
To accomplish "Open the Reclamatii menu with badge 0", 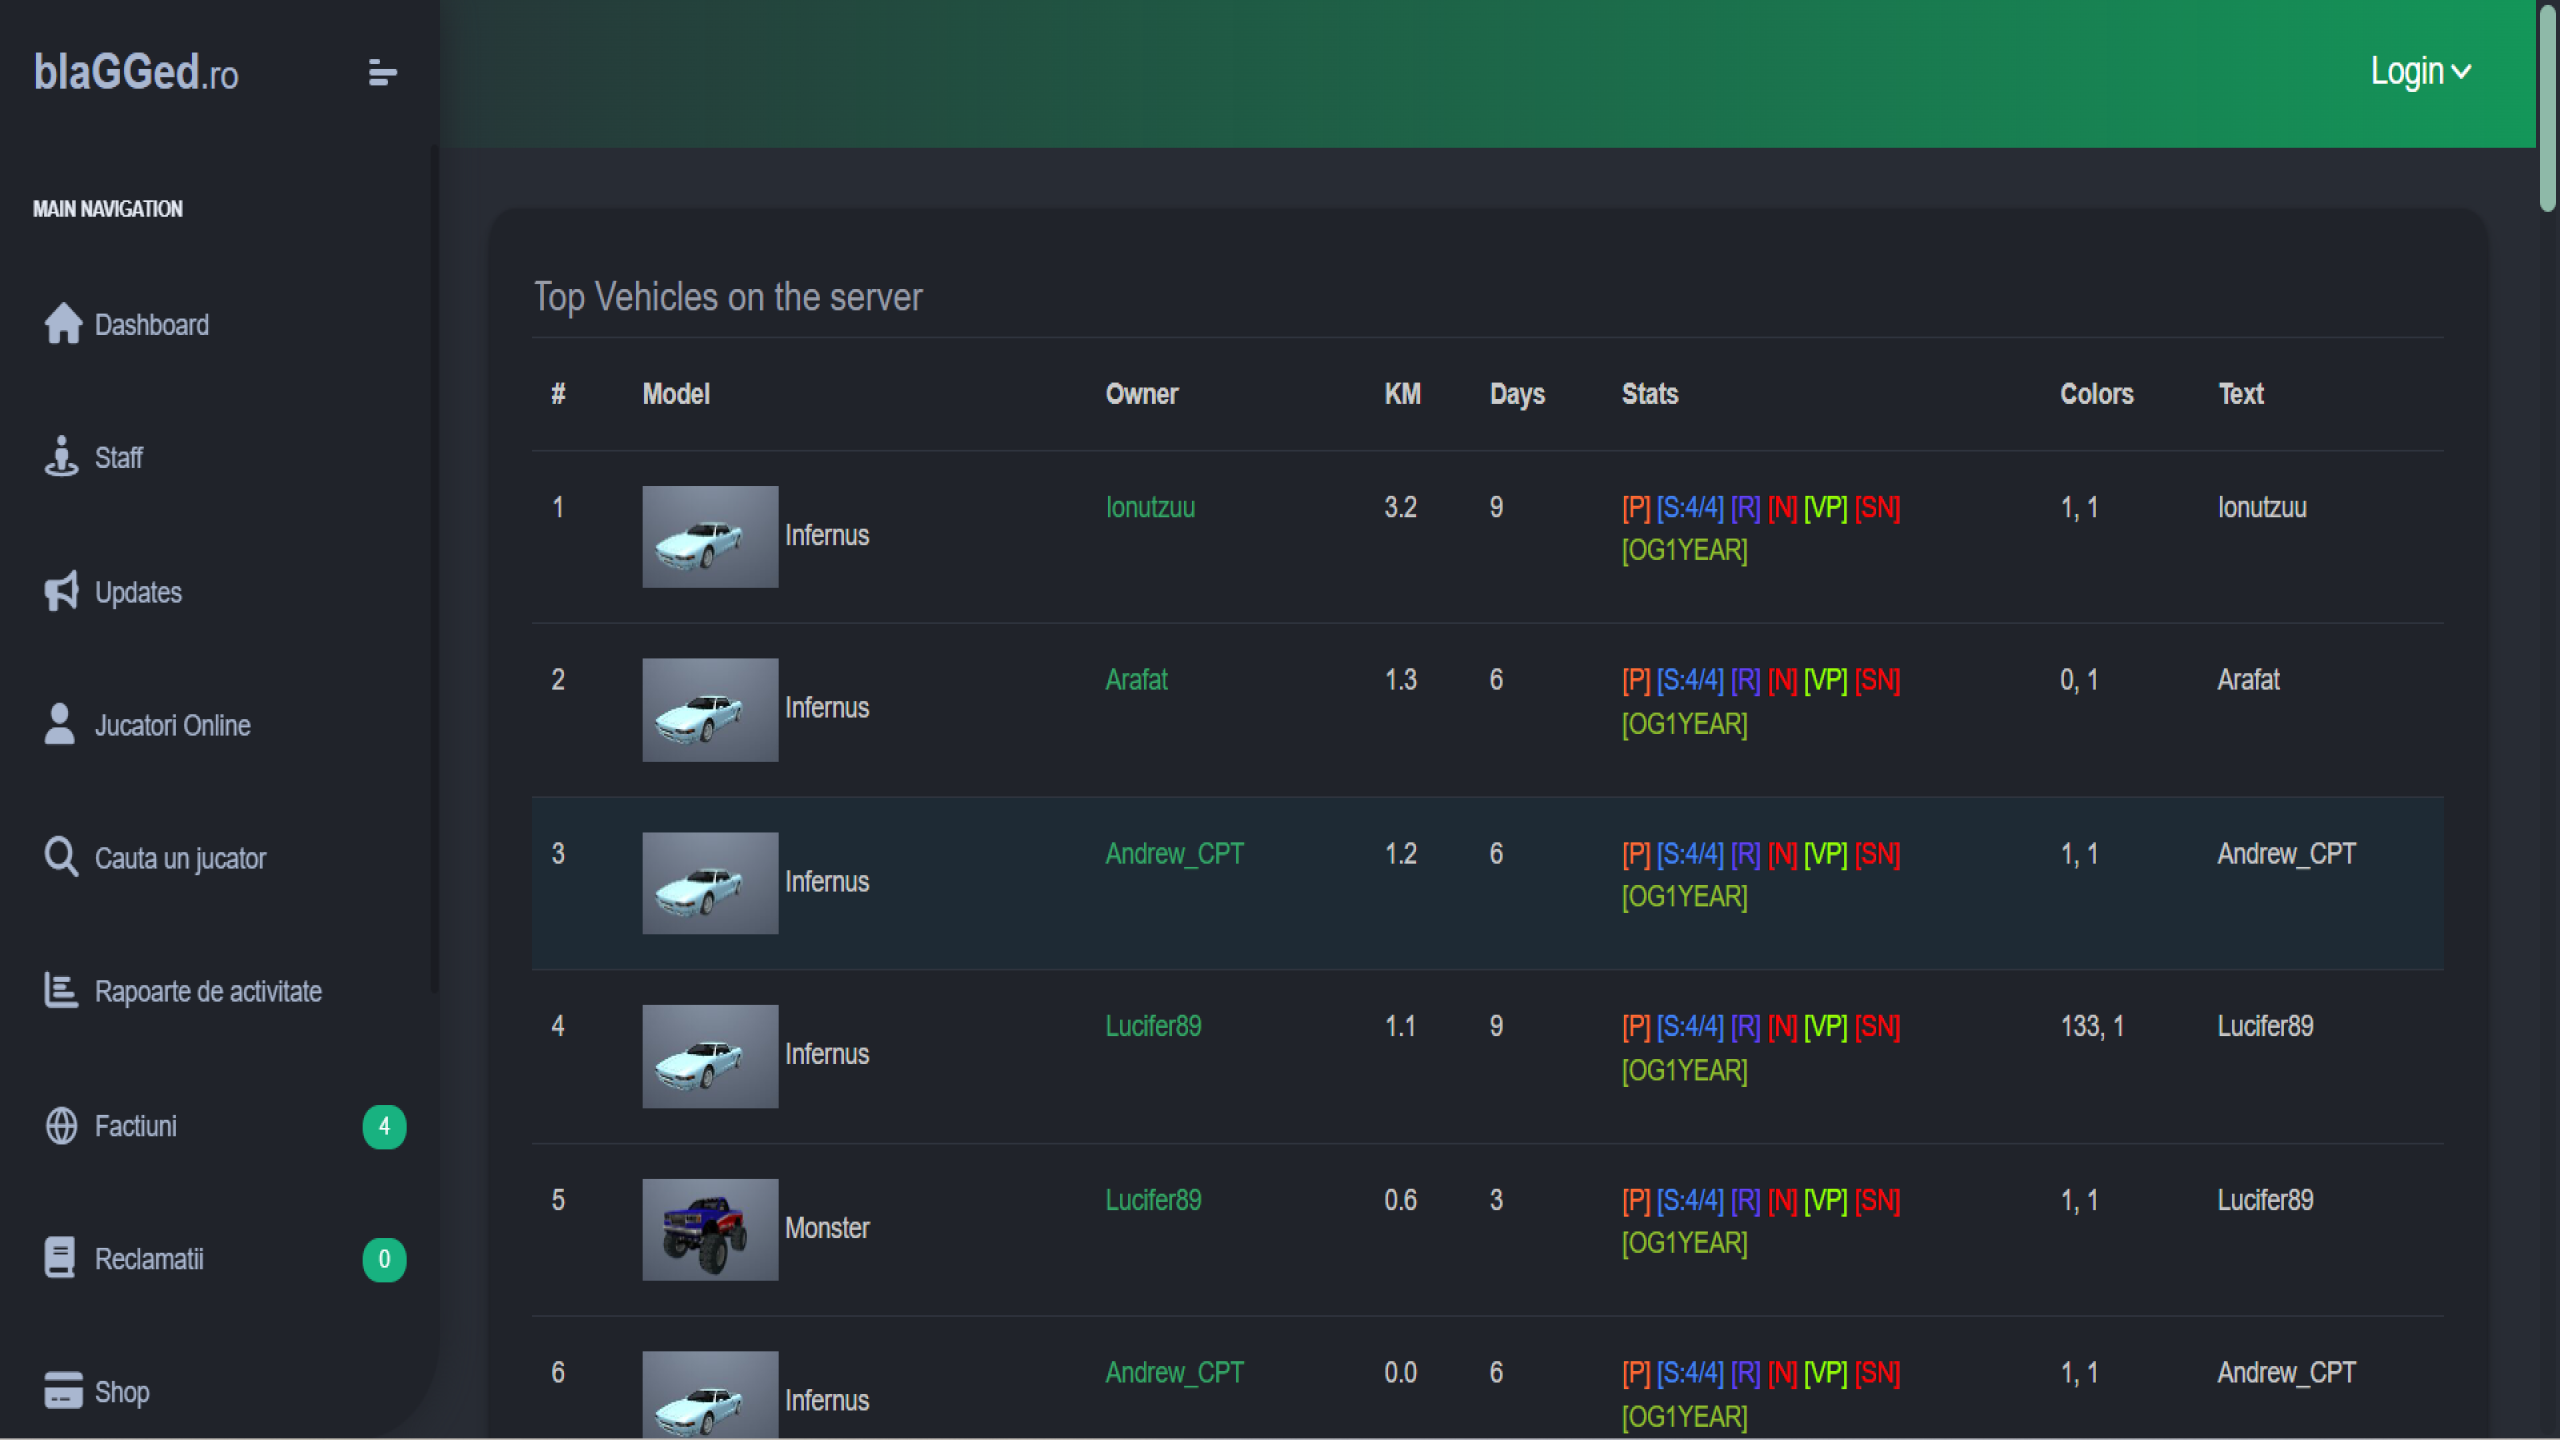I will pos(149,1259).
